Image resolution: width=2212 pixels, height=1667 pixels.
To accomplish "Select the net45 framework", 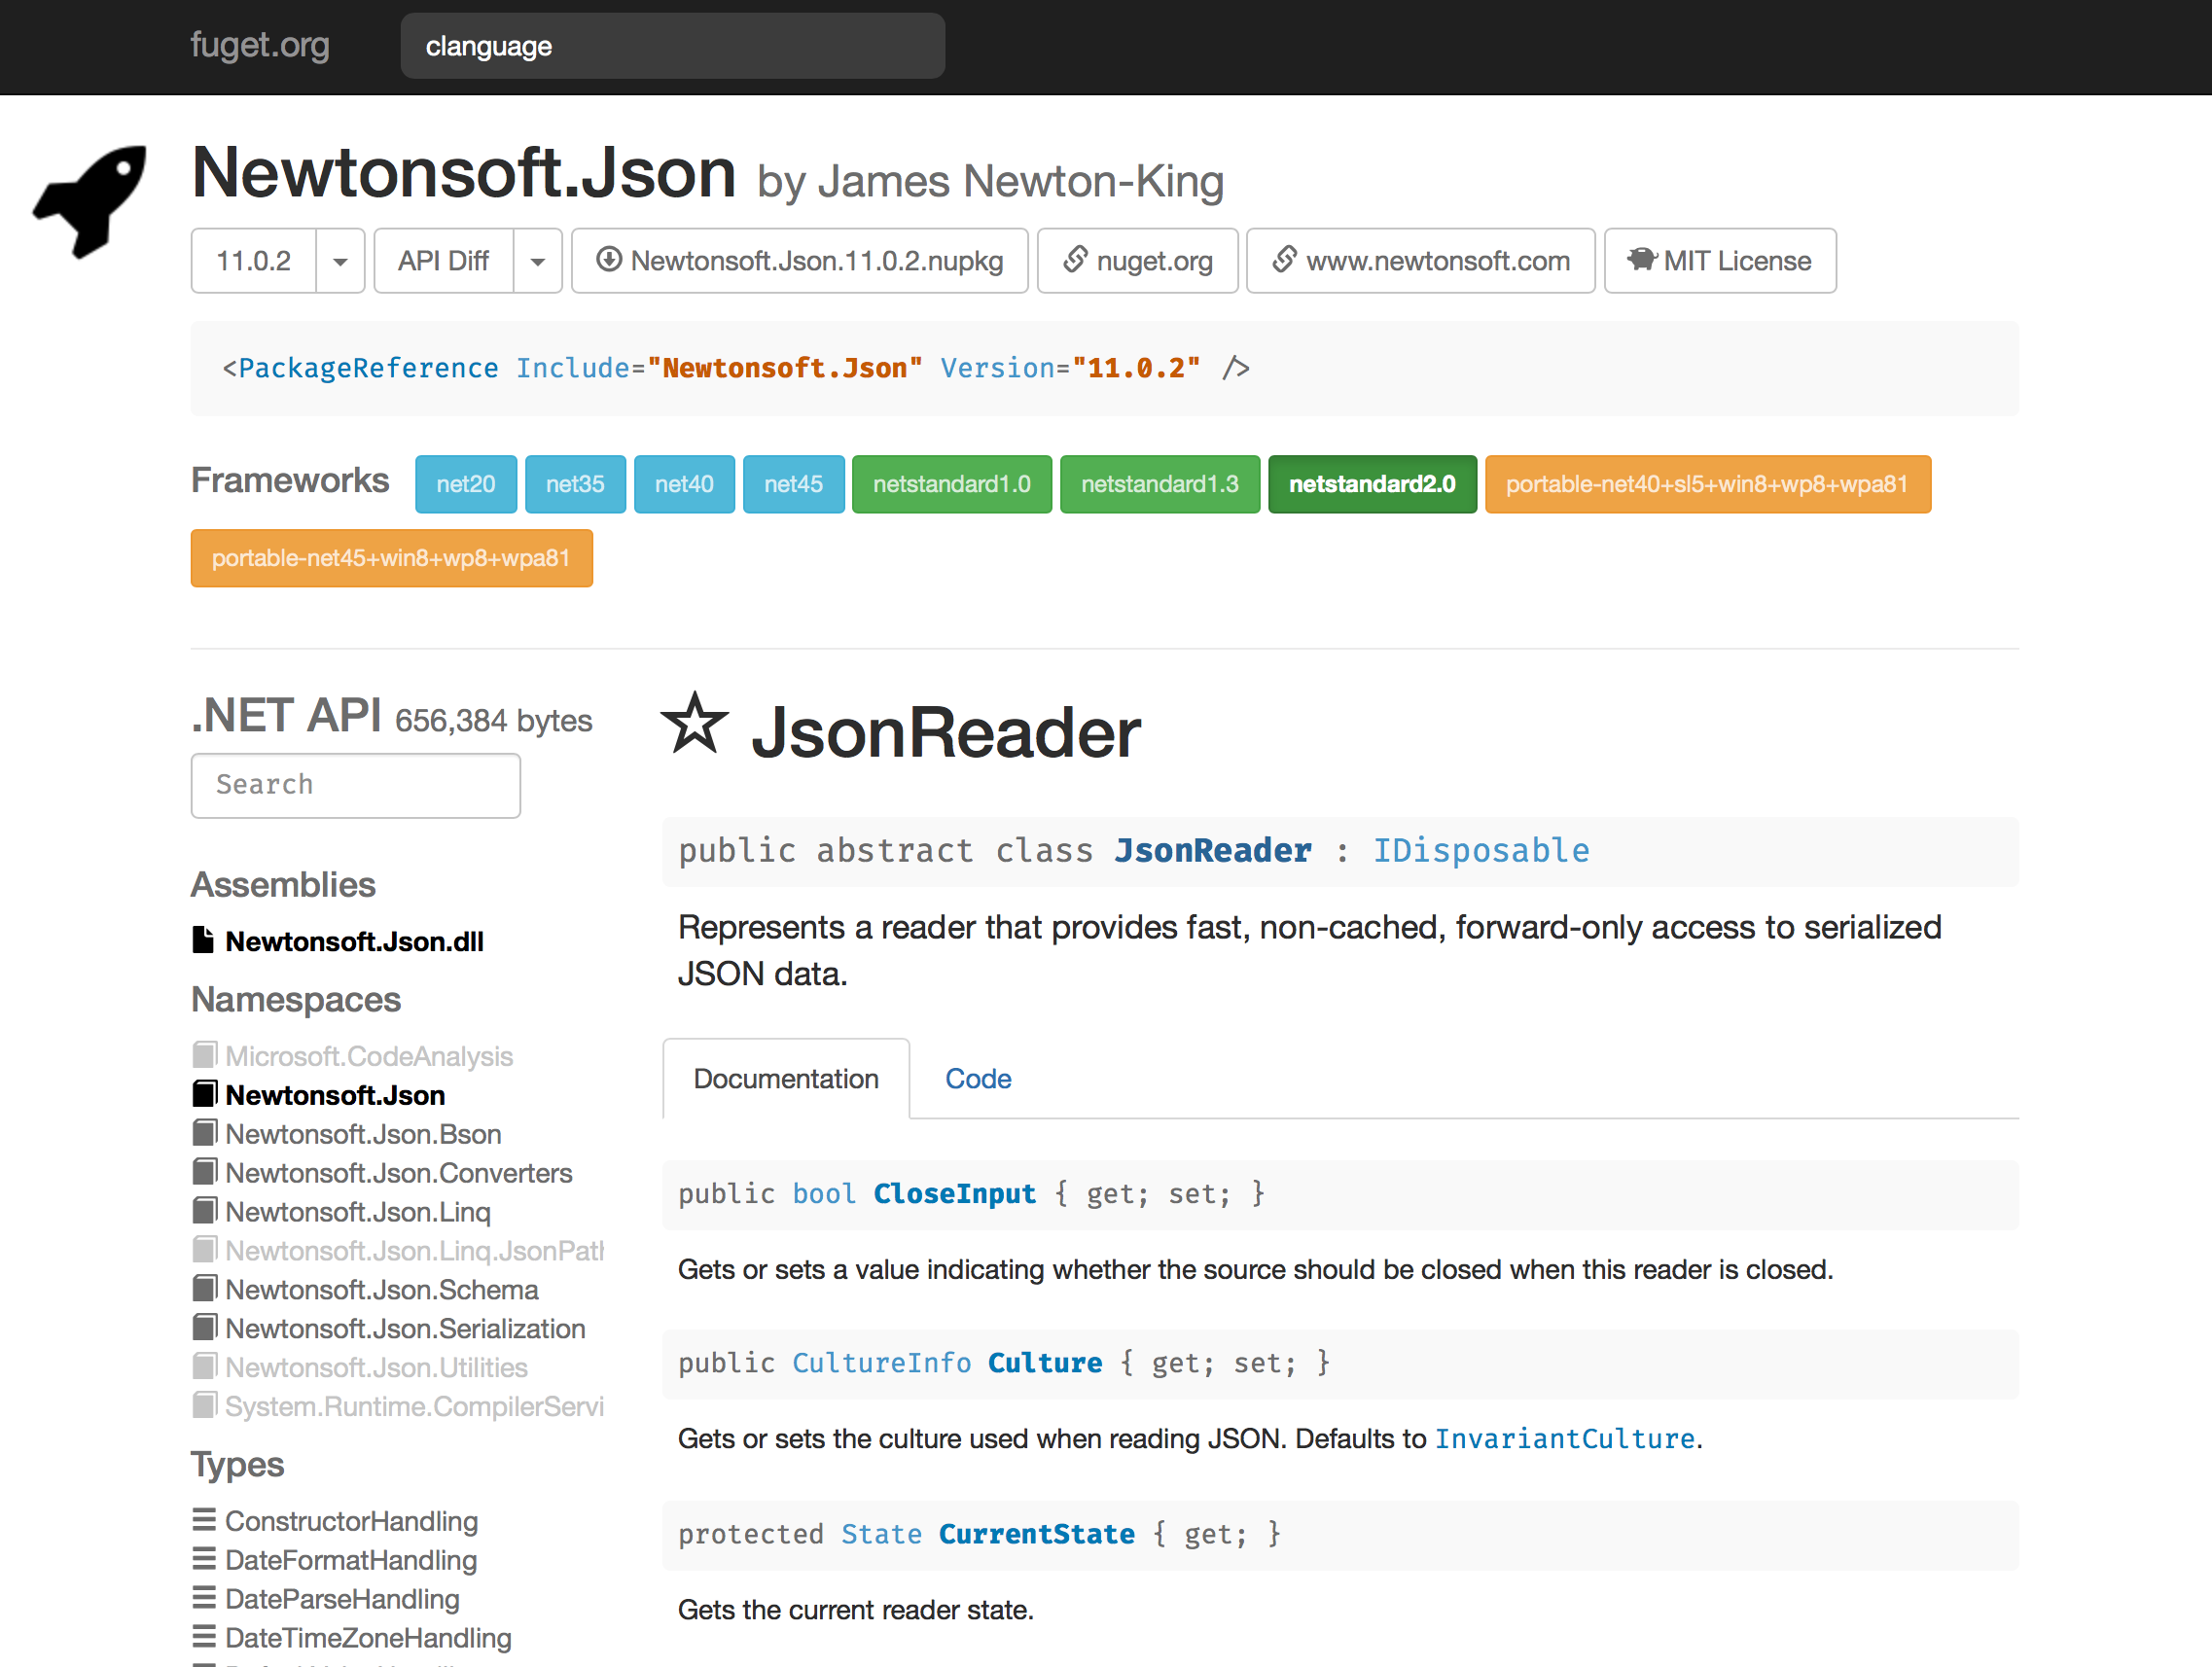I will [794, 484].
